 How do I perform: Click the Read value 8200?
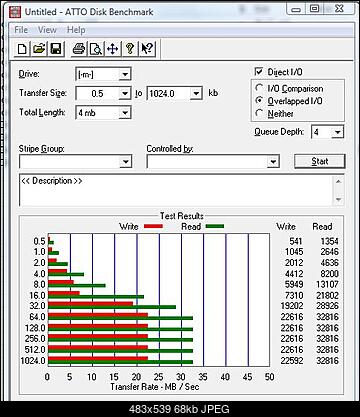click(x=329, y=274)
